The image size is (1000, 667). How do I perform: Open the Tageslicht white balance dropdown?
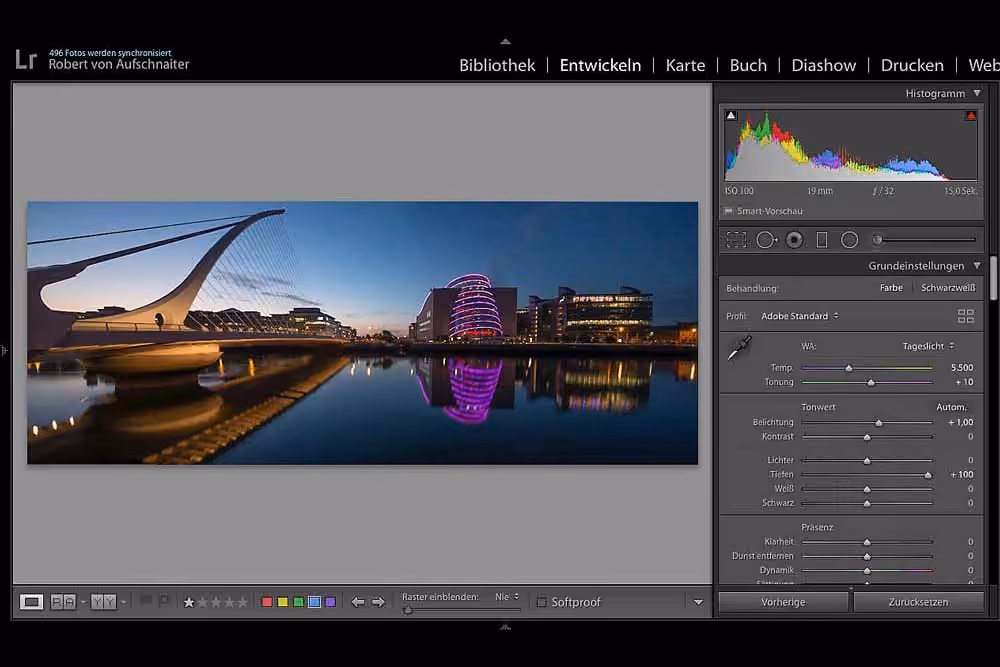pyautogui.click(x=928, y=346)
